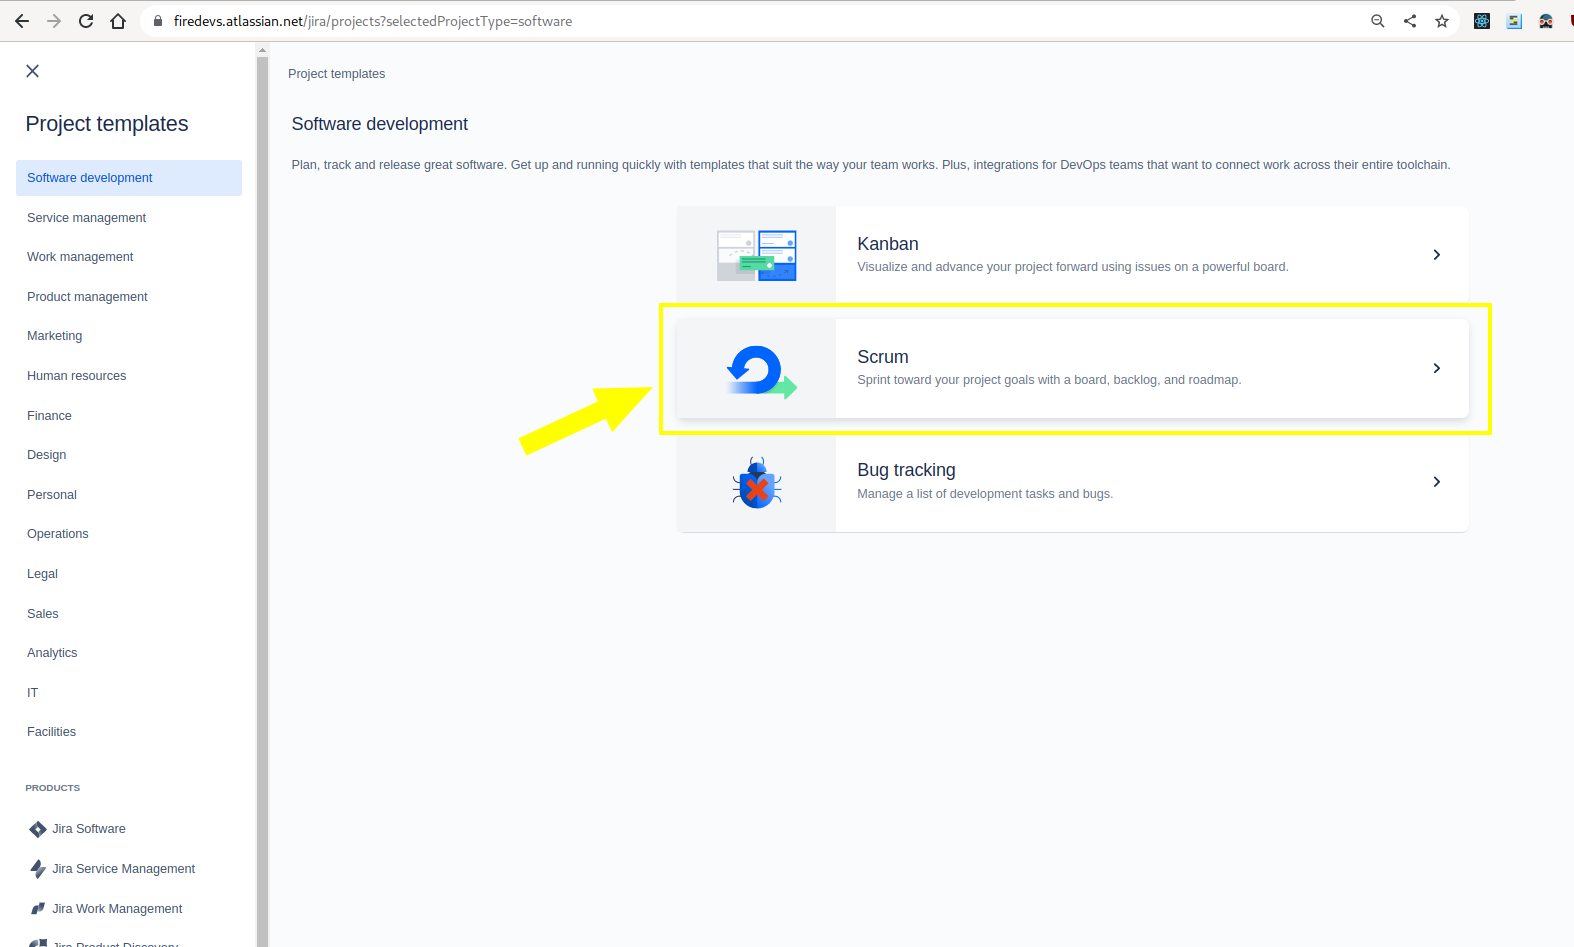Select Sales category

tap(129, 614)
